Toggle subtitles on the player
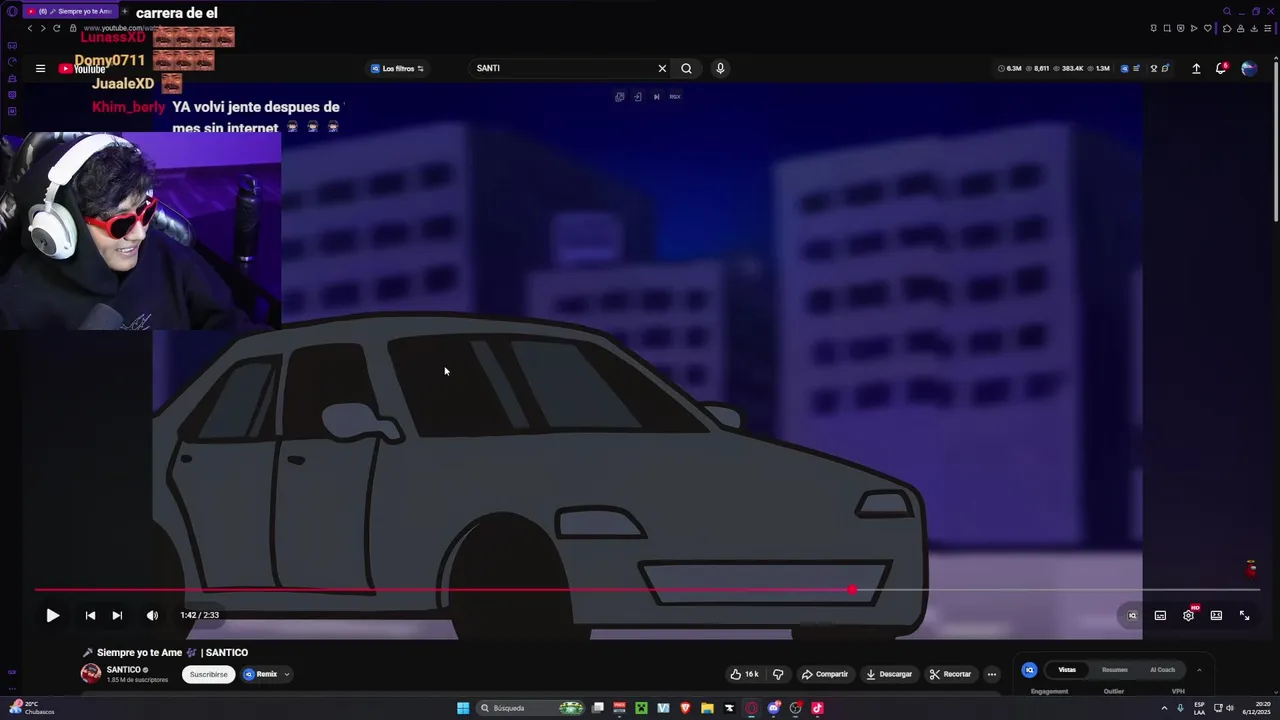 [x=1160, y=615]
